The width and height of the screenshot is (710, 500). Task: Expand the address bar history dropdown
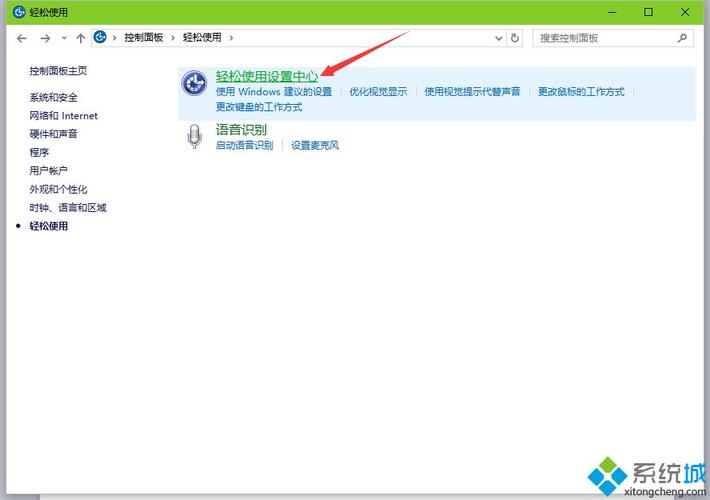pyautogui.click(x=499, y=38)
